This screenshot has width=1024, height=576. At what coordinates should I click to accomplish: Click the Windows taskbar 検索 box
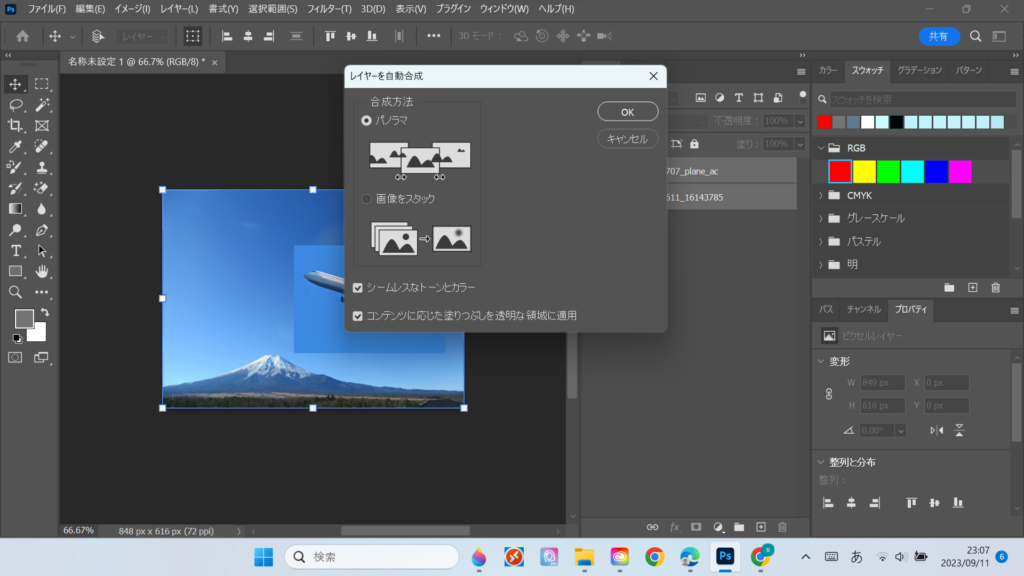click(x=372, y=556)
